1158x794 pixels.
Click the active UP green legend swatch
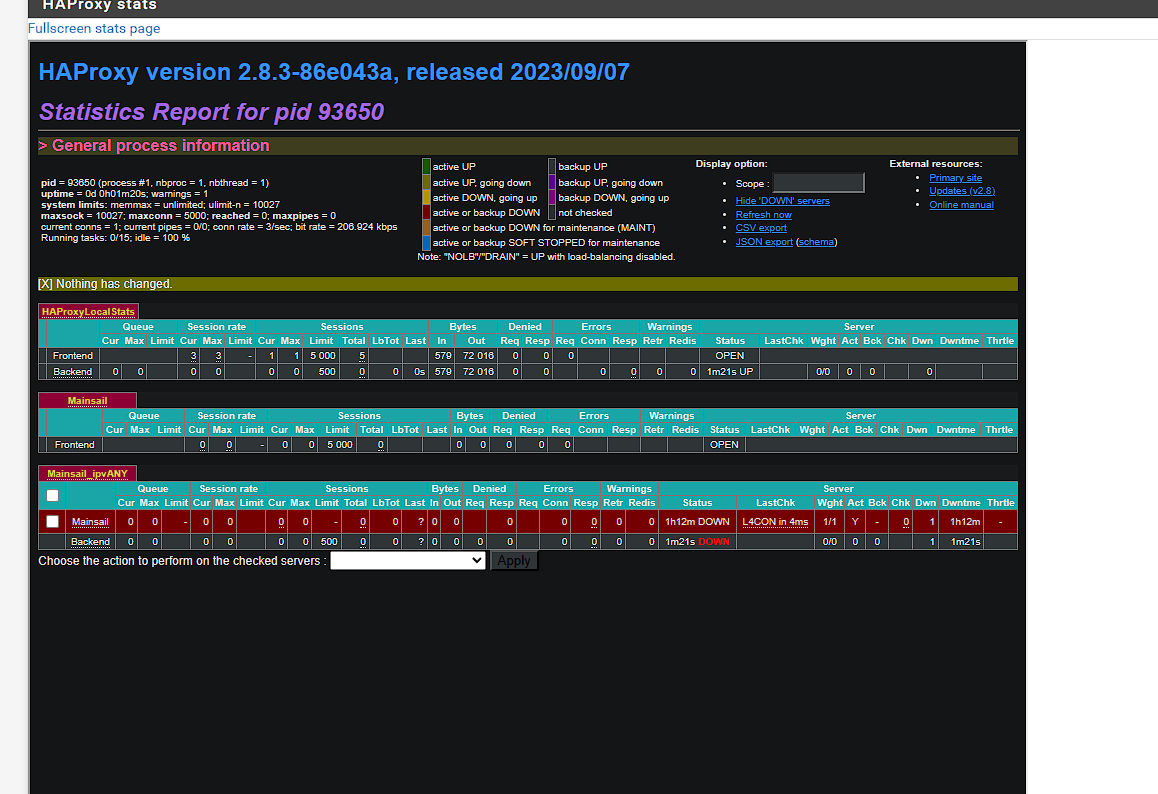pyautogui.click(x=426, y=166)
